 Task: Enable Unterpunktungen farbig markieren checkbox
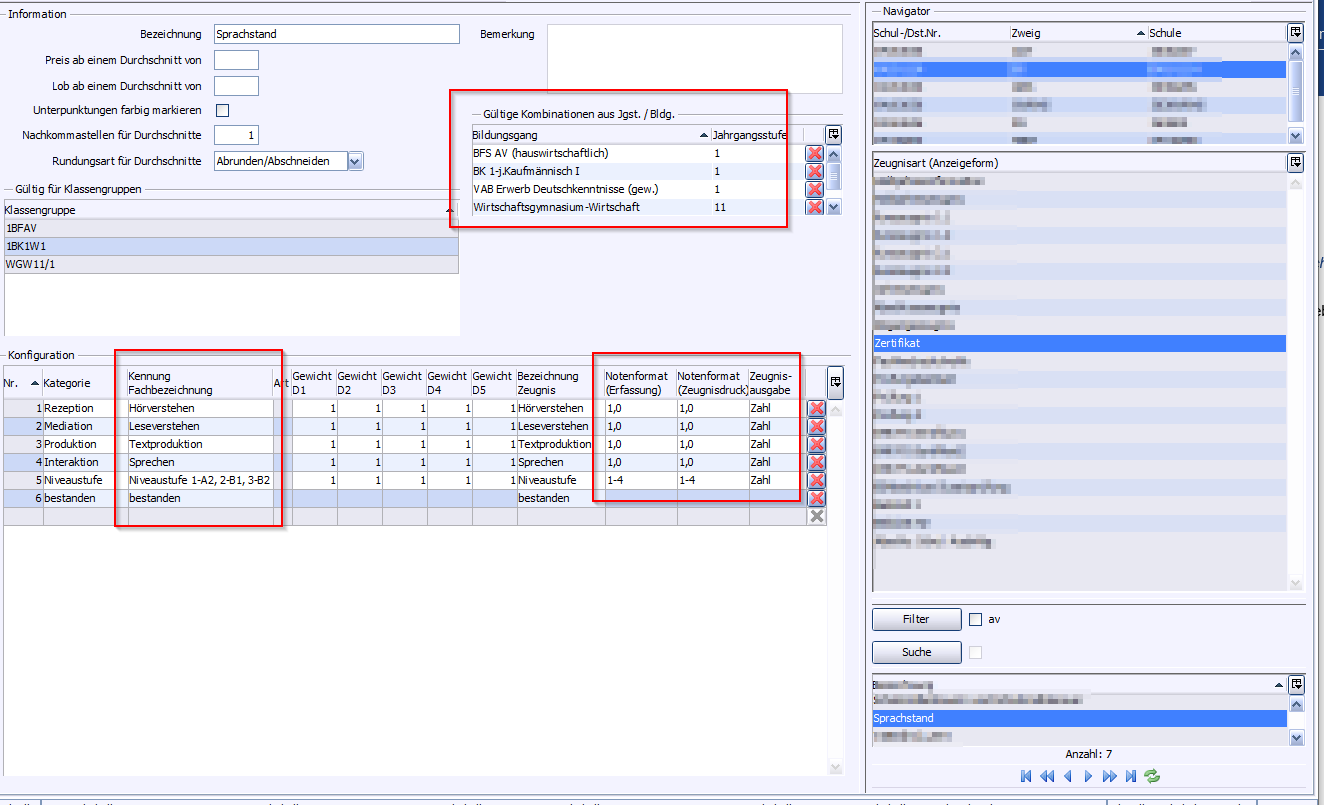click(223, 110)
